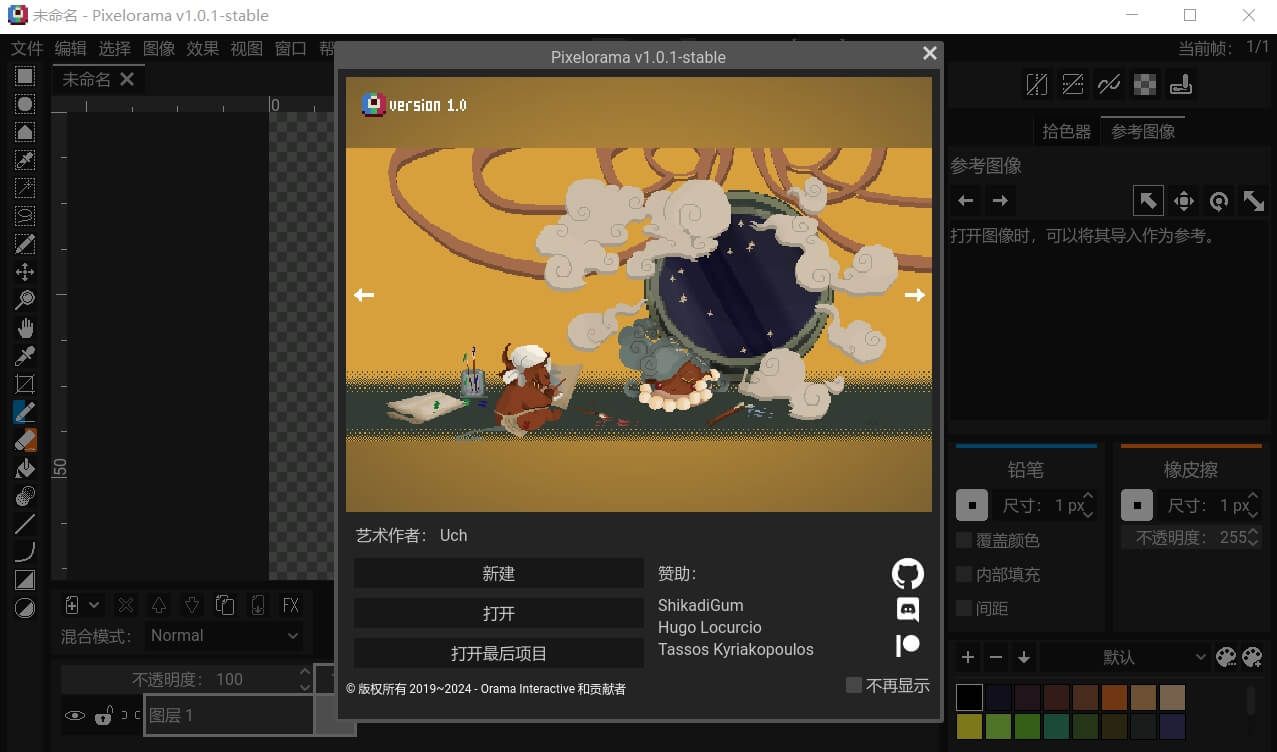Select the Eraser tool in toolbar
1277x752 pixels.
coord(25,440)
